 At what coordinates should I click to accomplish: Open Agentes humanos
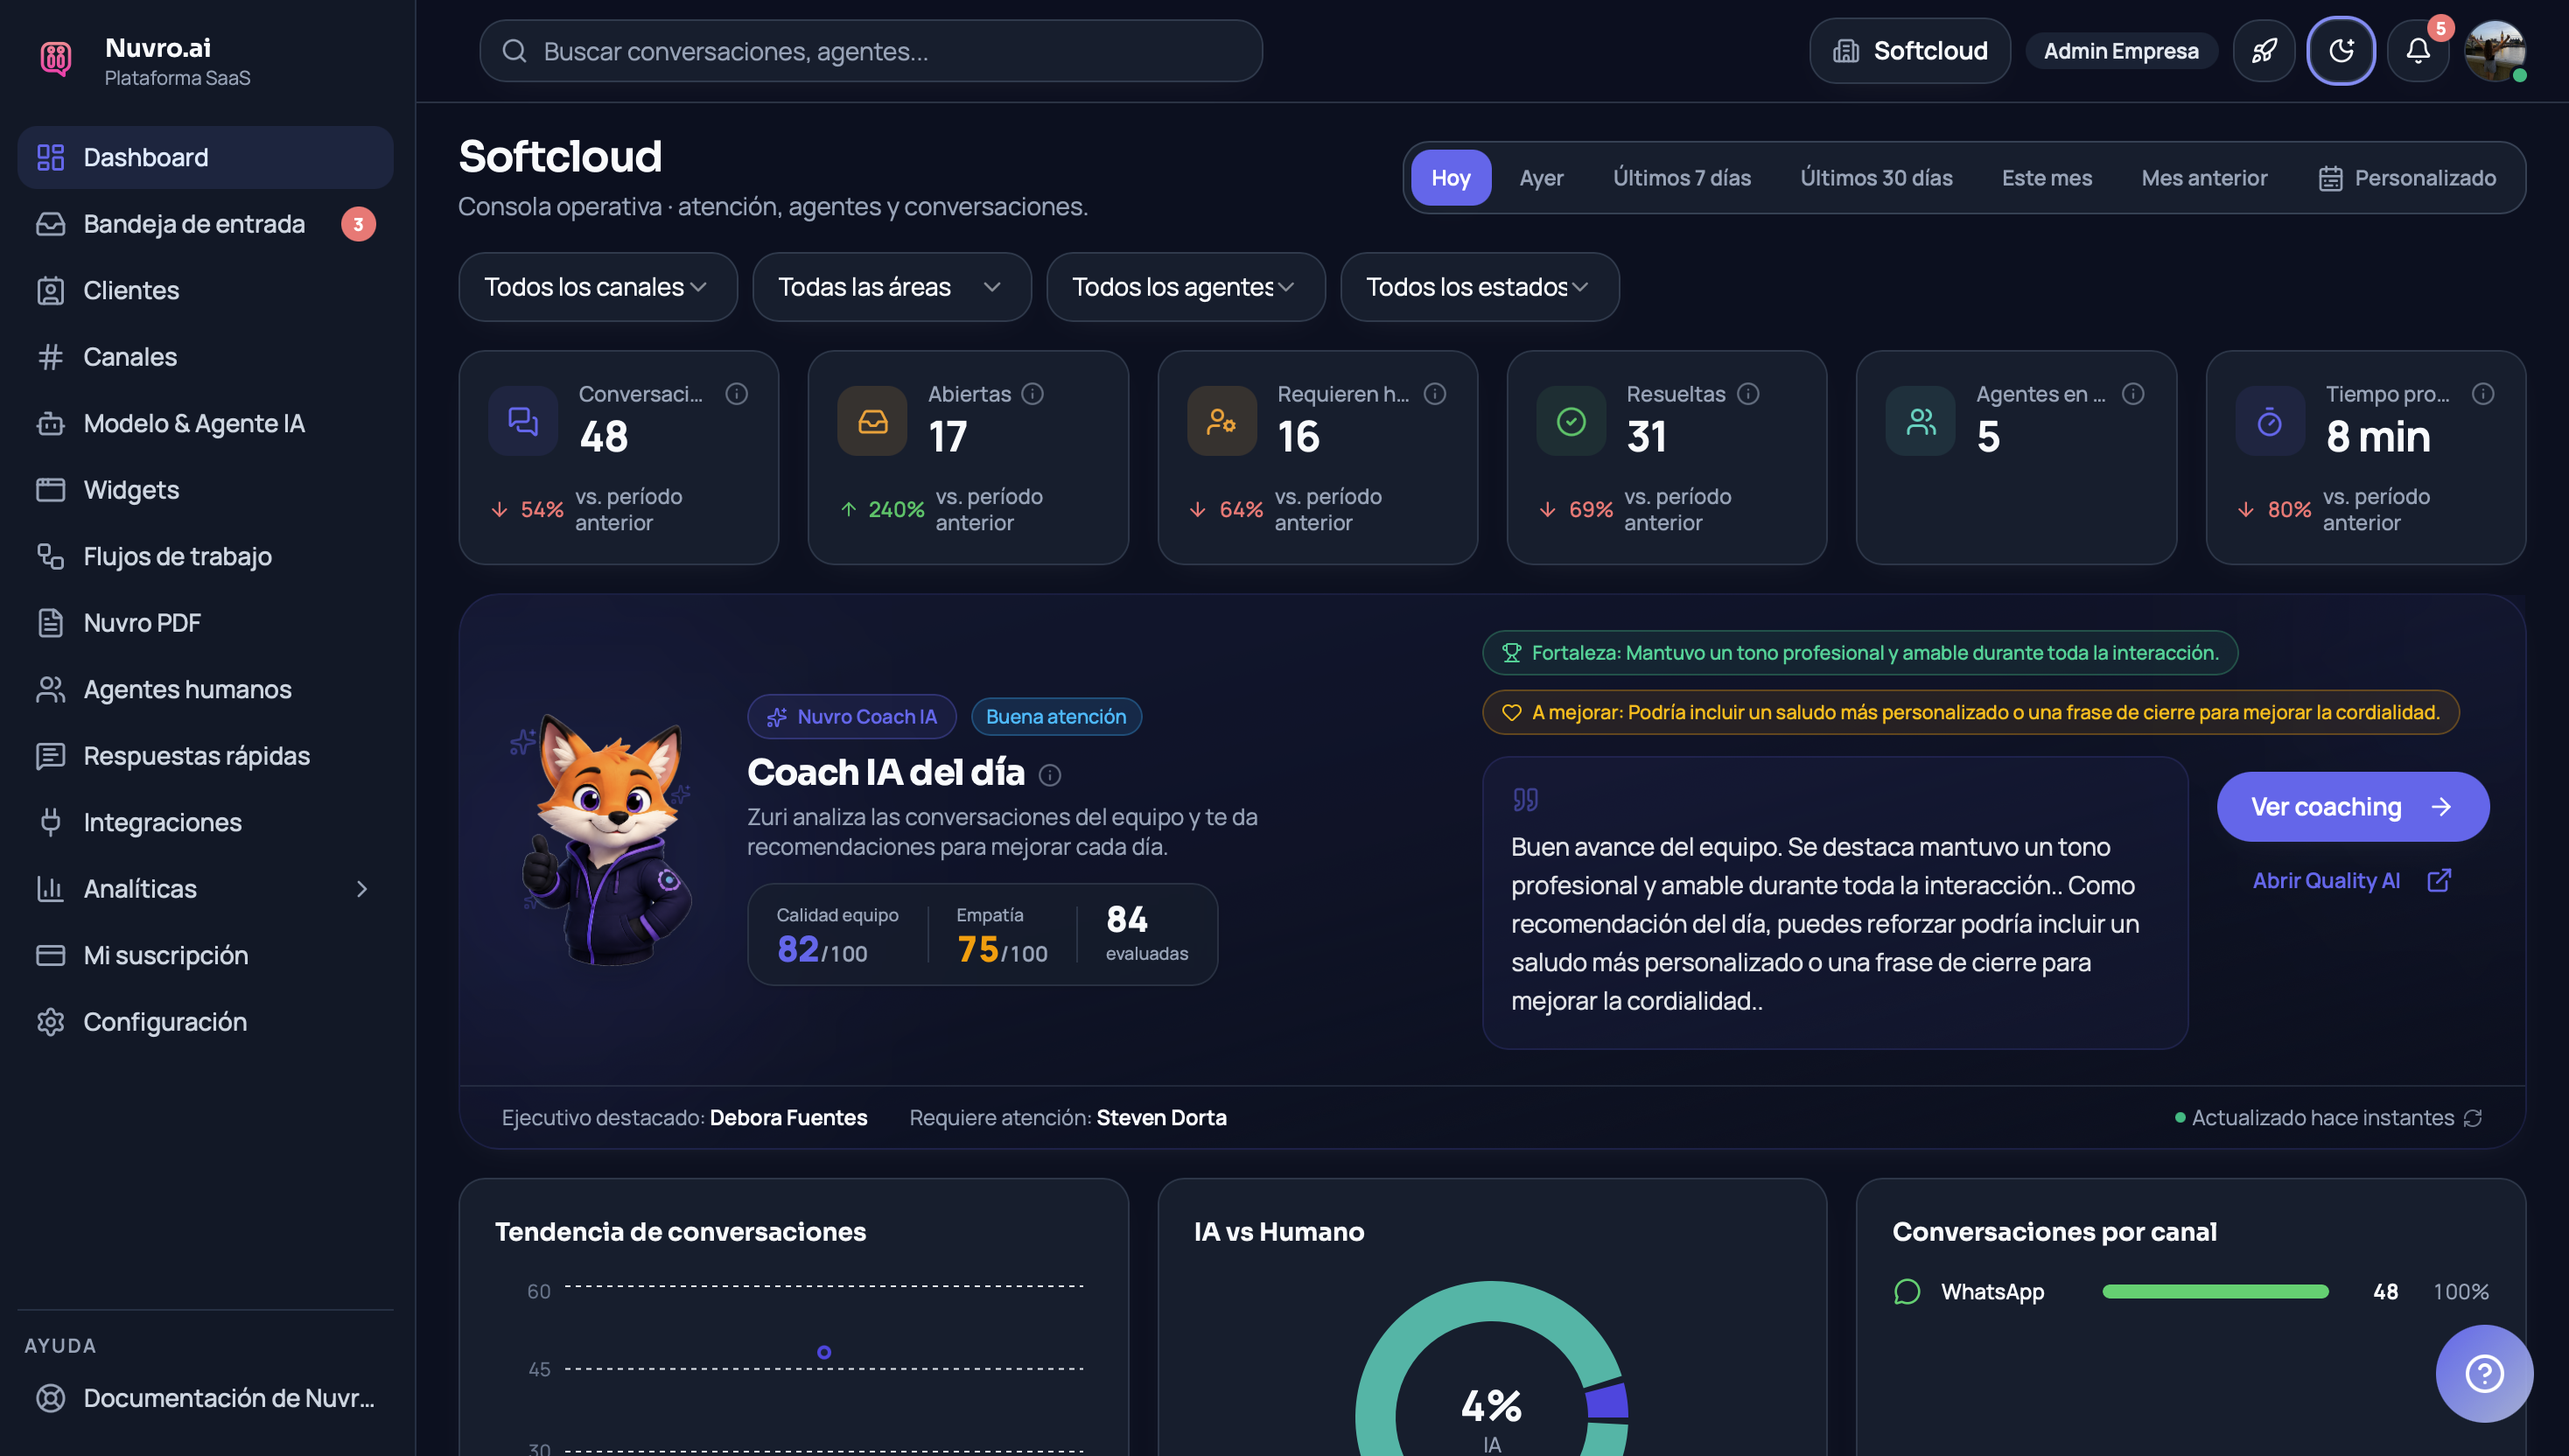[205, 689]
